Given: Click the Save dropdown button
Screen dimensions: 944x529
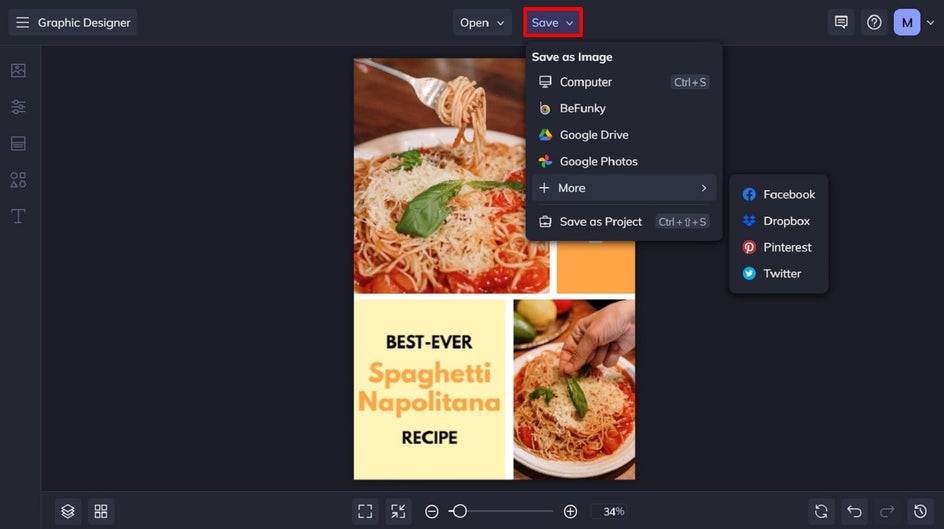Looking at the screenshot, I should click(553, 22).
